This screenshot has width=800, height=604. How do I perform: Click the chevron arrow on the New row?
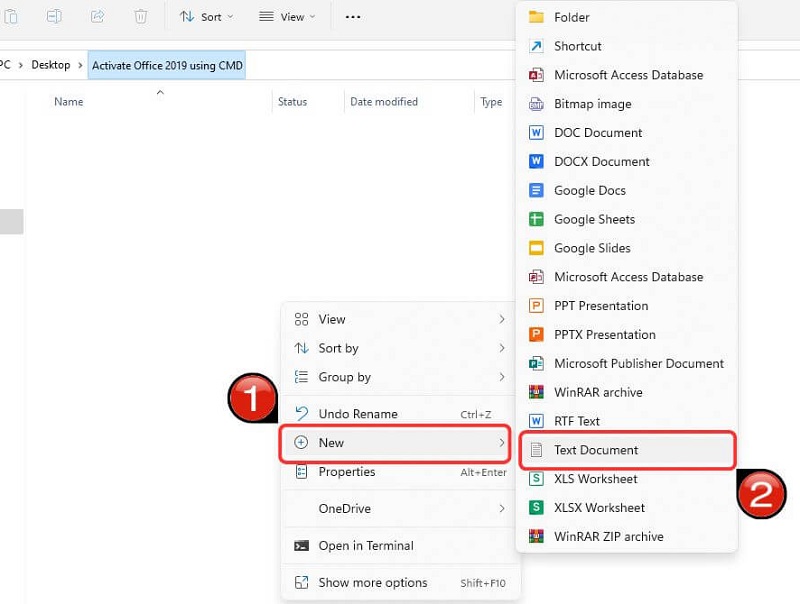pyautogui.click(x=502, y=442)
